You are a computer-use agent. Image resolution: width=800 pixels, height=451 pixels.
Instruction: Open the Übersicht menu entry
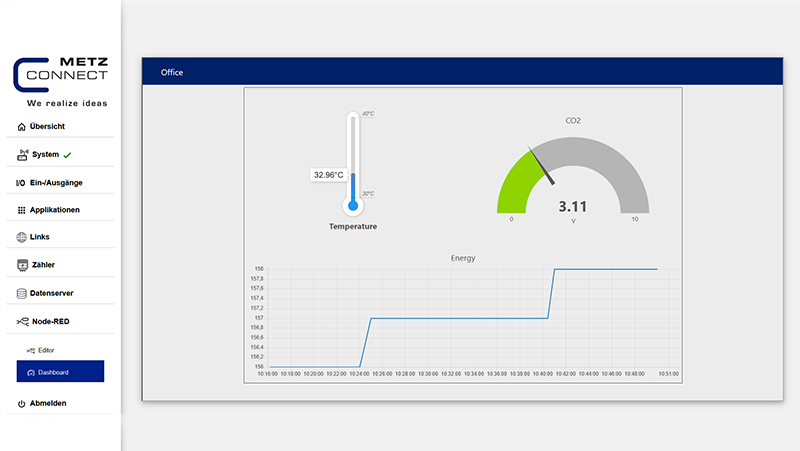[x=47, y=127]
